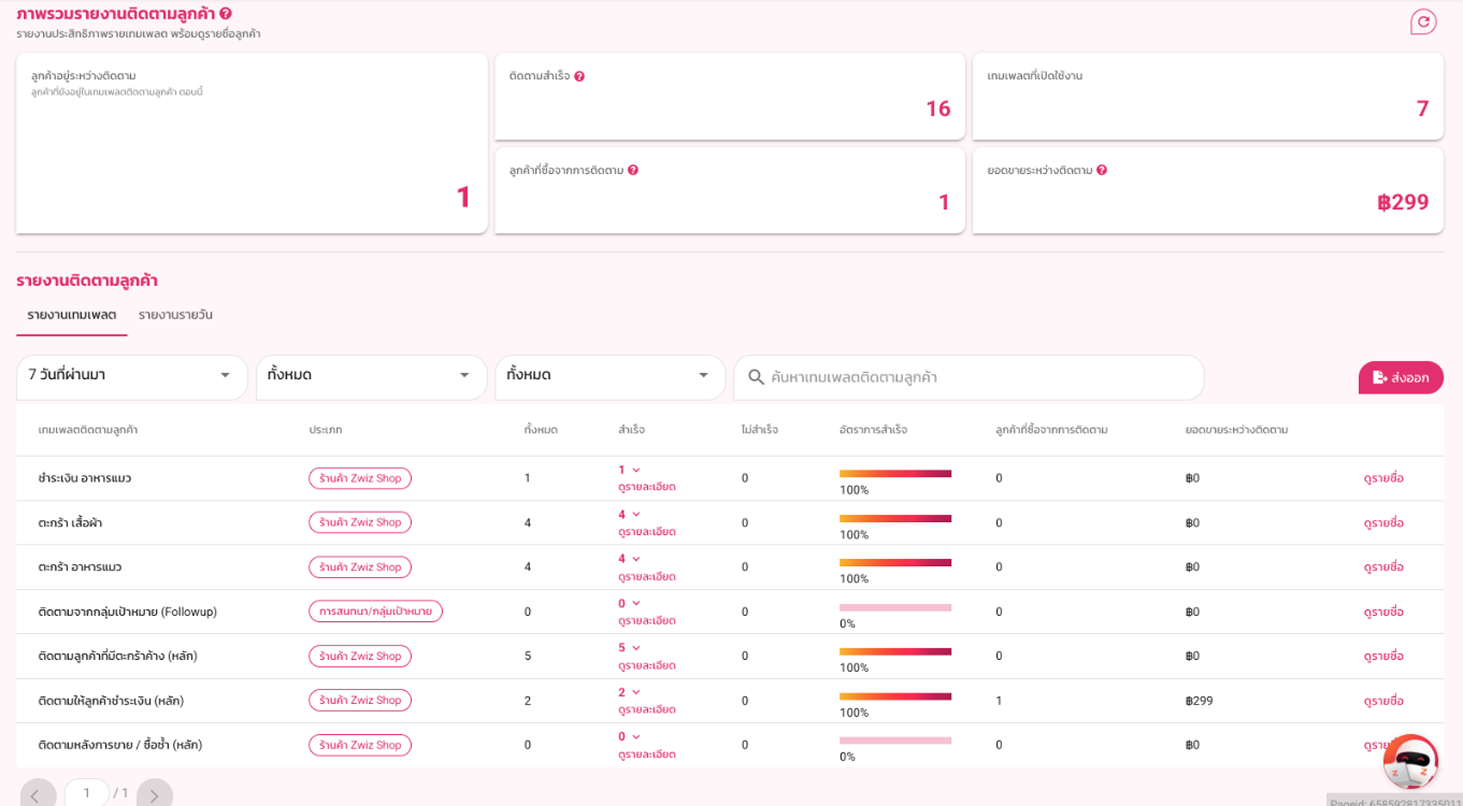The width and height of the screenshot is (1463, 806).
Task: Go to next page arrow
Action: [154, 795]
